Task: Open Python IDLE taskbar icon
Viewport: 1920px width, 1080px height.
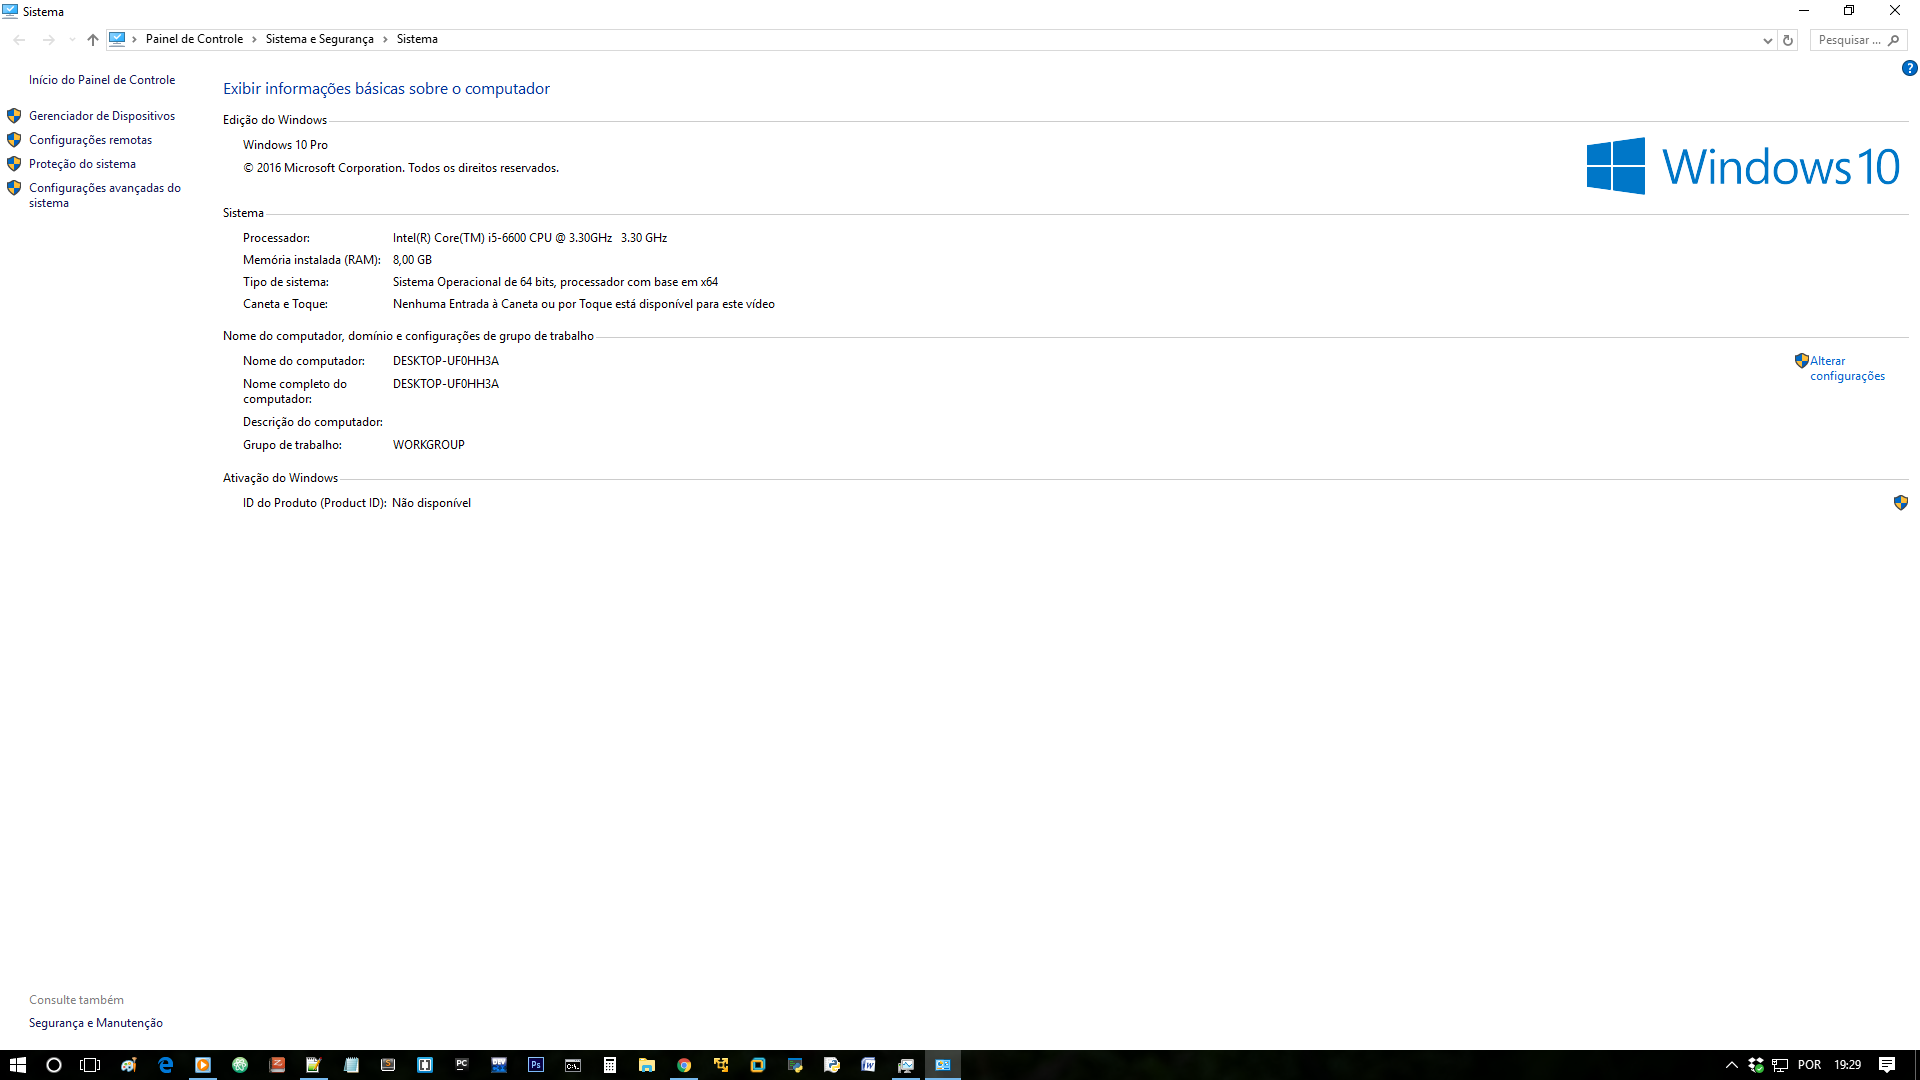Action: pyautogui.click(x=795, y=1065)
